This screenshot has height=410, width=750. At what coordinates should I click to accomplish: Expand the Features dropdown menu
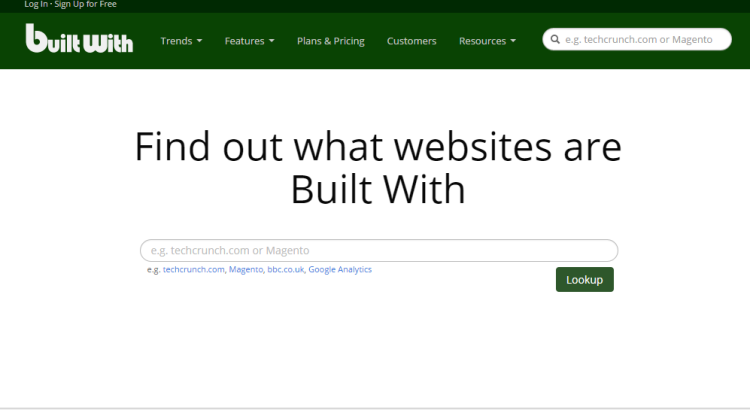250,41
